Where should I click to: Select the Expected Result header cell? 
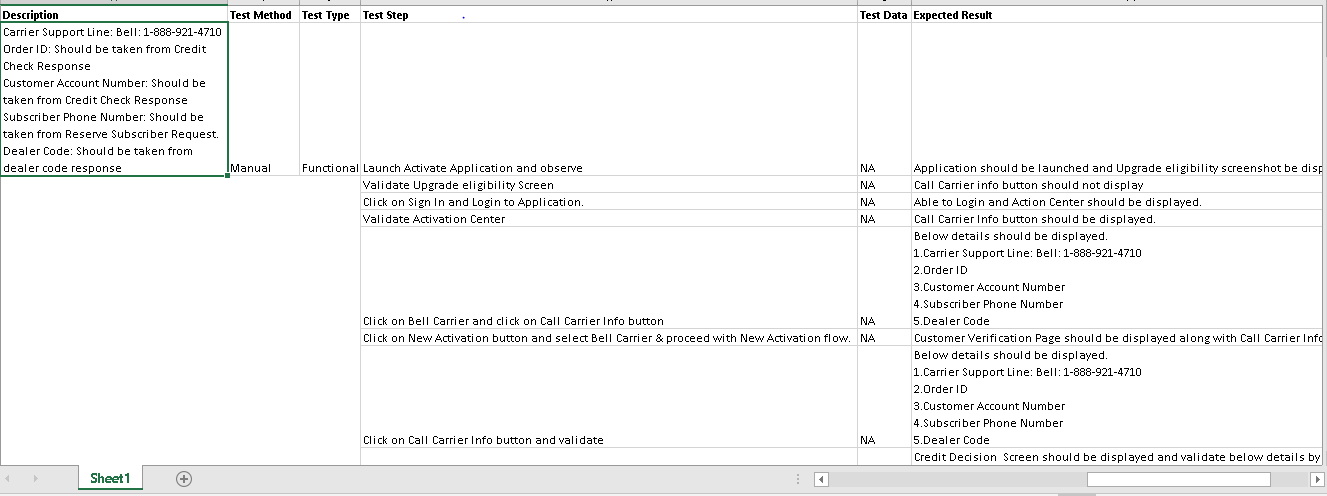1119,15
